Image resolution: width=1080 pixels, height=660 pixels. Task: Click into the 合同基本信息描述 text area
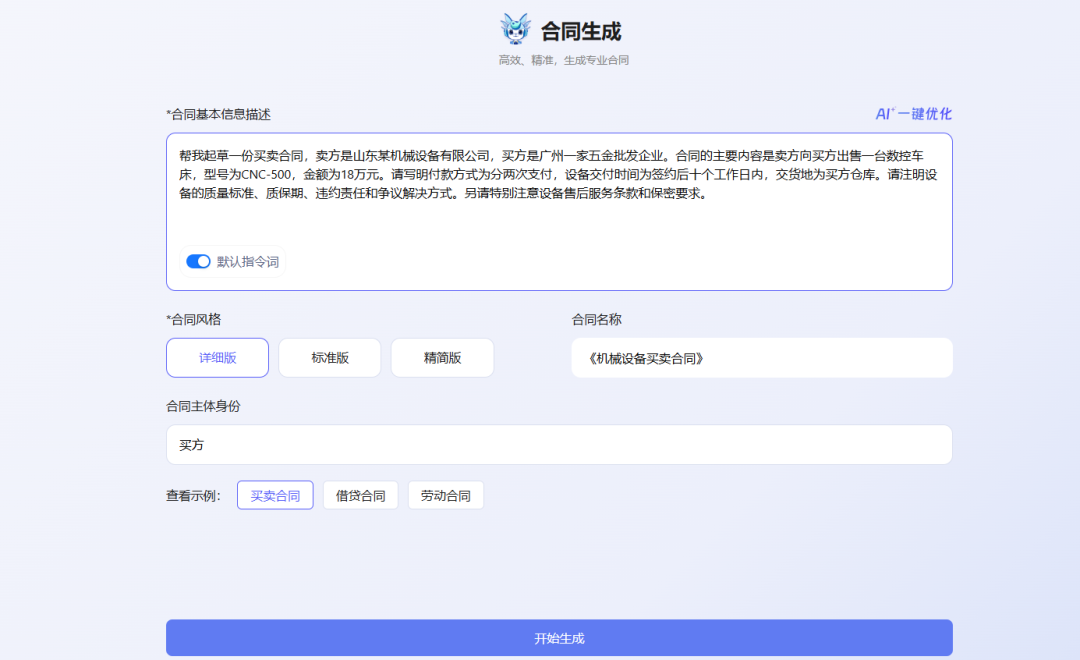(x=559, y=212)
